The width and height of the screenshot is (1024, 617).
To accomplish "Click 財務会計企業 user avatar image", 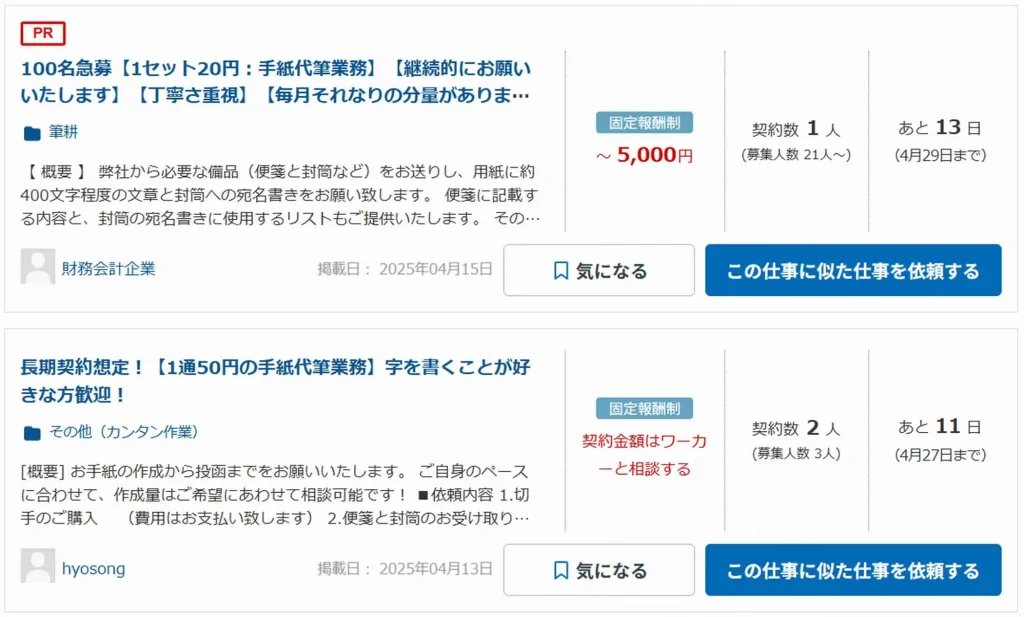I will point(37,267).
